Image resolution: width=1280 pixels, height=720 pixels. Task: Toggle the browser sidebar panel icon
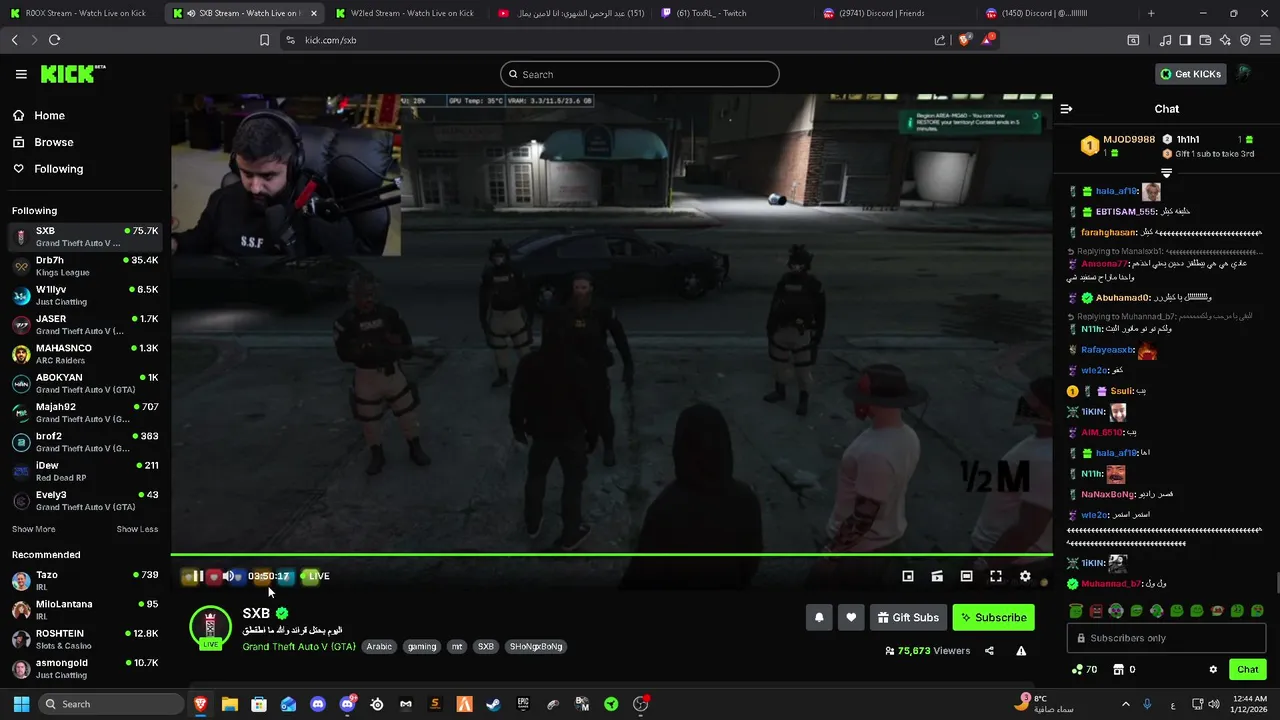click(x=1185, y=40)
